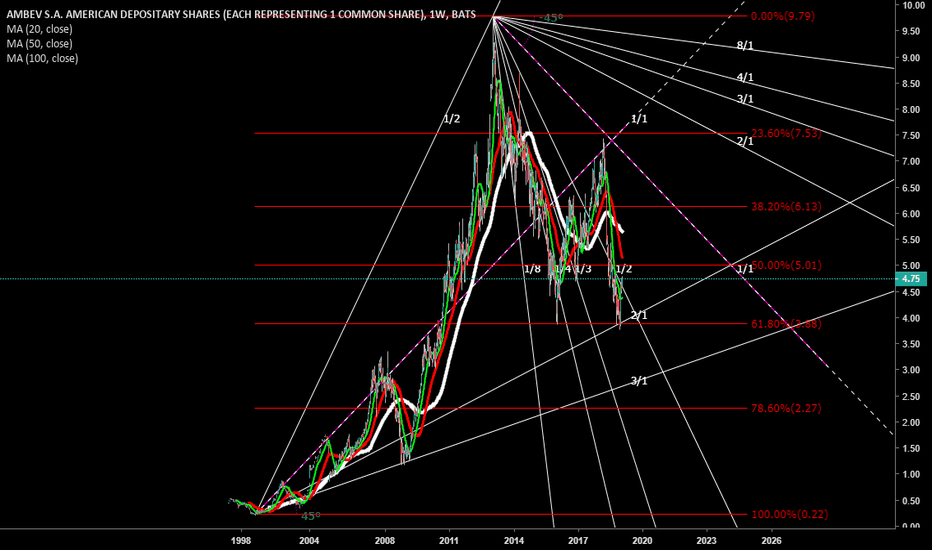The image size is (932, 550).
Task: Click the 7.50 price axis value
Action: [913, 136]
